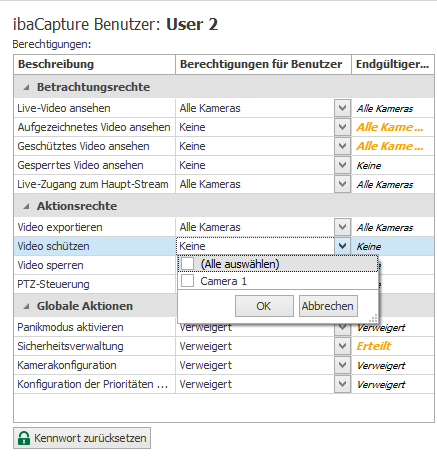Open the Video exportieren dropdown arrow
Image resolution: width=437 pixels, height=458 pixels.
click(x=342, y=227)
